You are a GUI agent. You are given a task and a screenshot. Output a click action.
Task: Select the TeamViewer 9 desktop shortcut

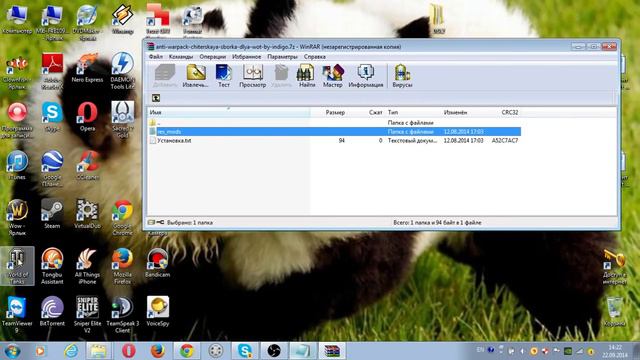17,314
